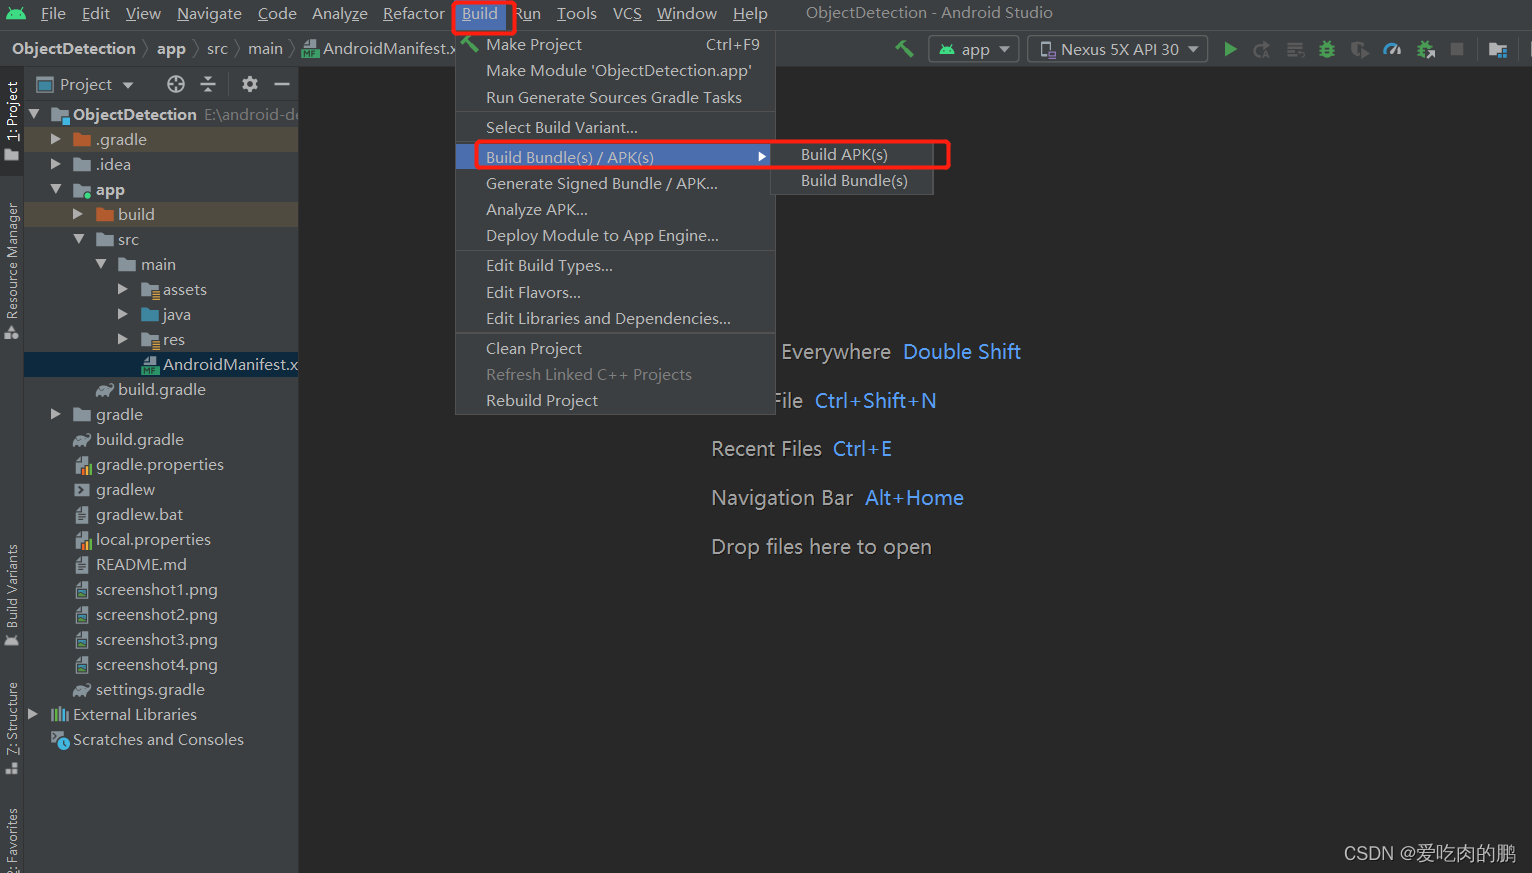This screenshot has height=873, width=1532.
Task: Select Edit Libraries and Dependencies...
Action: [615, 318]
